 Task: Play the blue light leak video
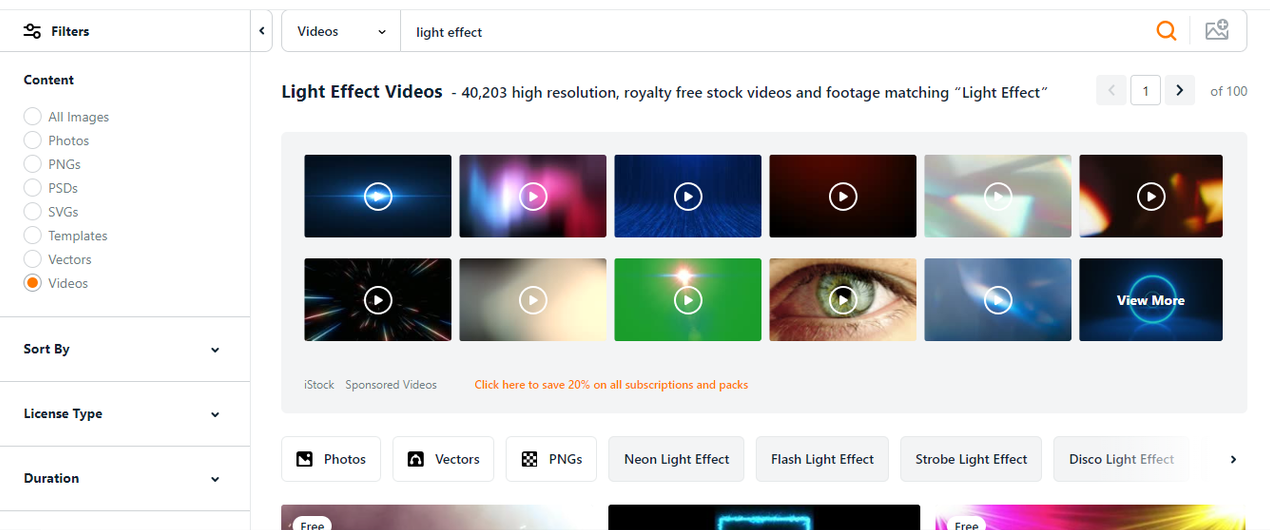tap(998, 299)
